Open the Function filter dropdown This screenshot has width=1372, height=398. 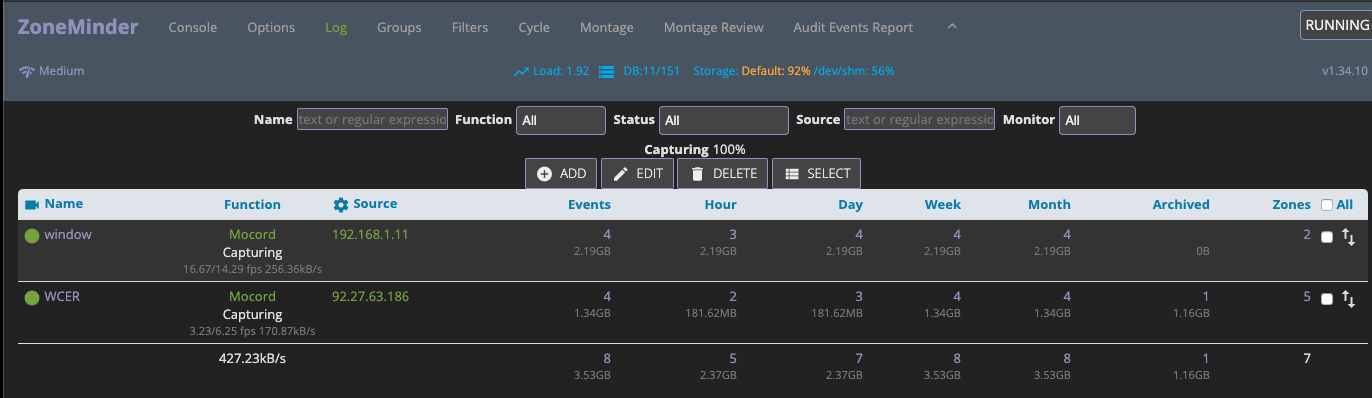coord(561,120)
